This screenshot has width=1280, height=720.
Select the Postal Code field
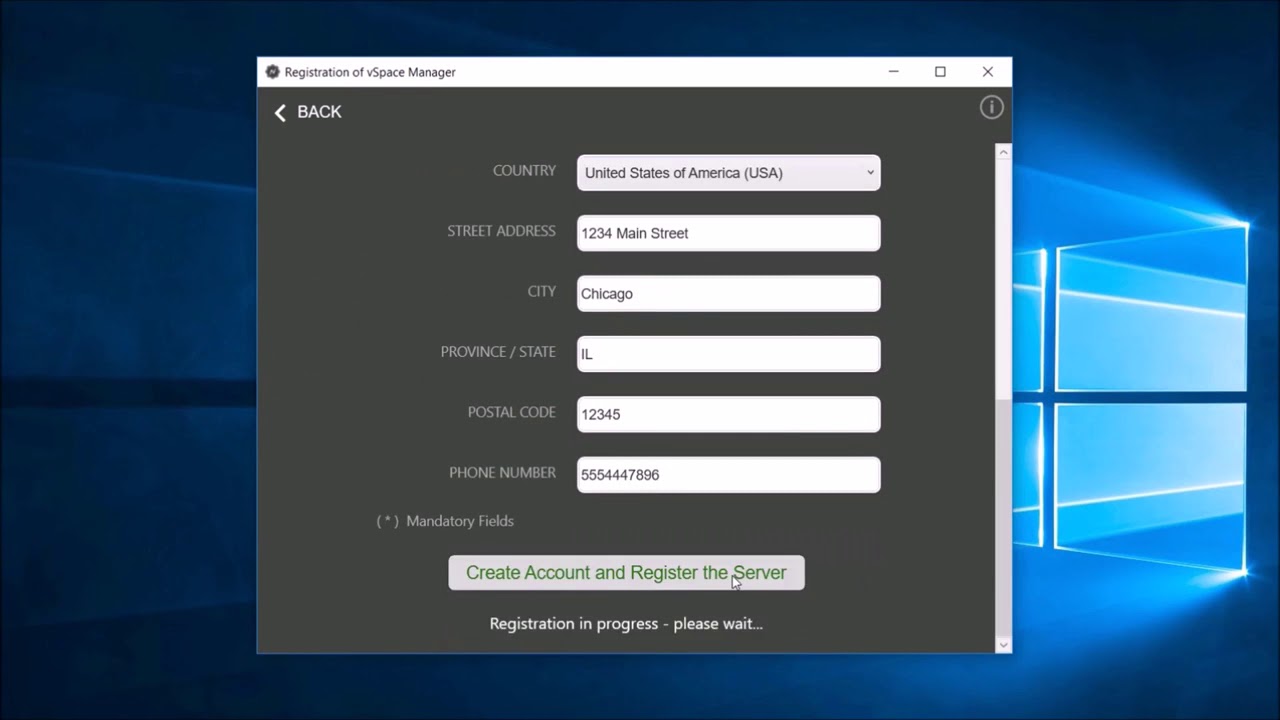click(x=729, y=414)
